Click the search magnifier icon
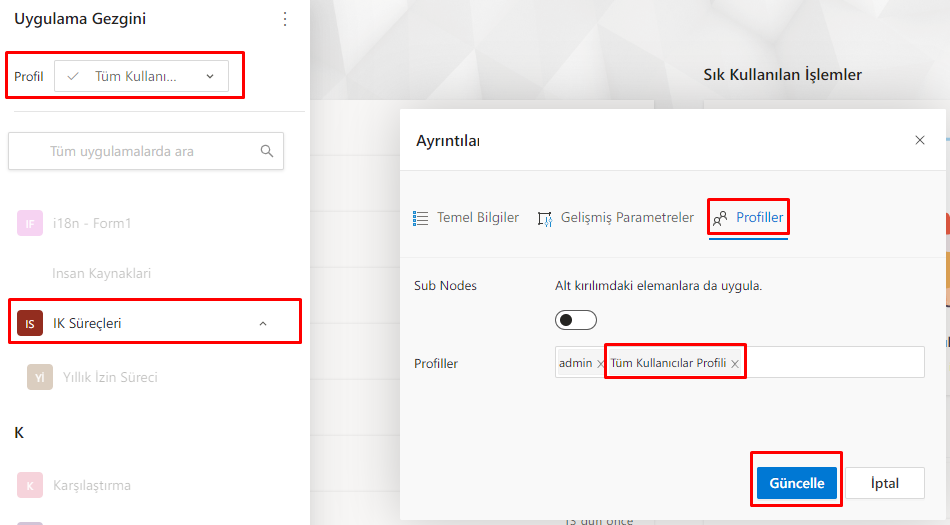This screenshot has width=950, height=525. [x=267, y=151]
